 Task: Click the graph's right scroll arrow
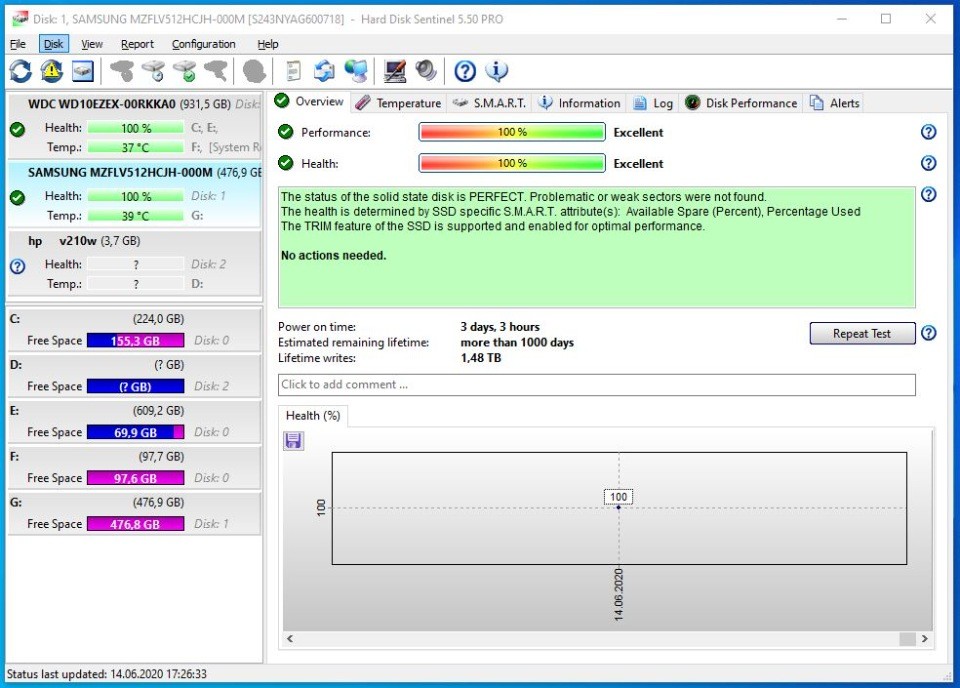pos(925,639)
